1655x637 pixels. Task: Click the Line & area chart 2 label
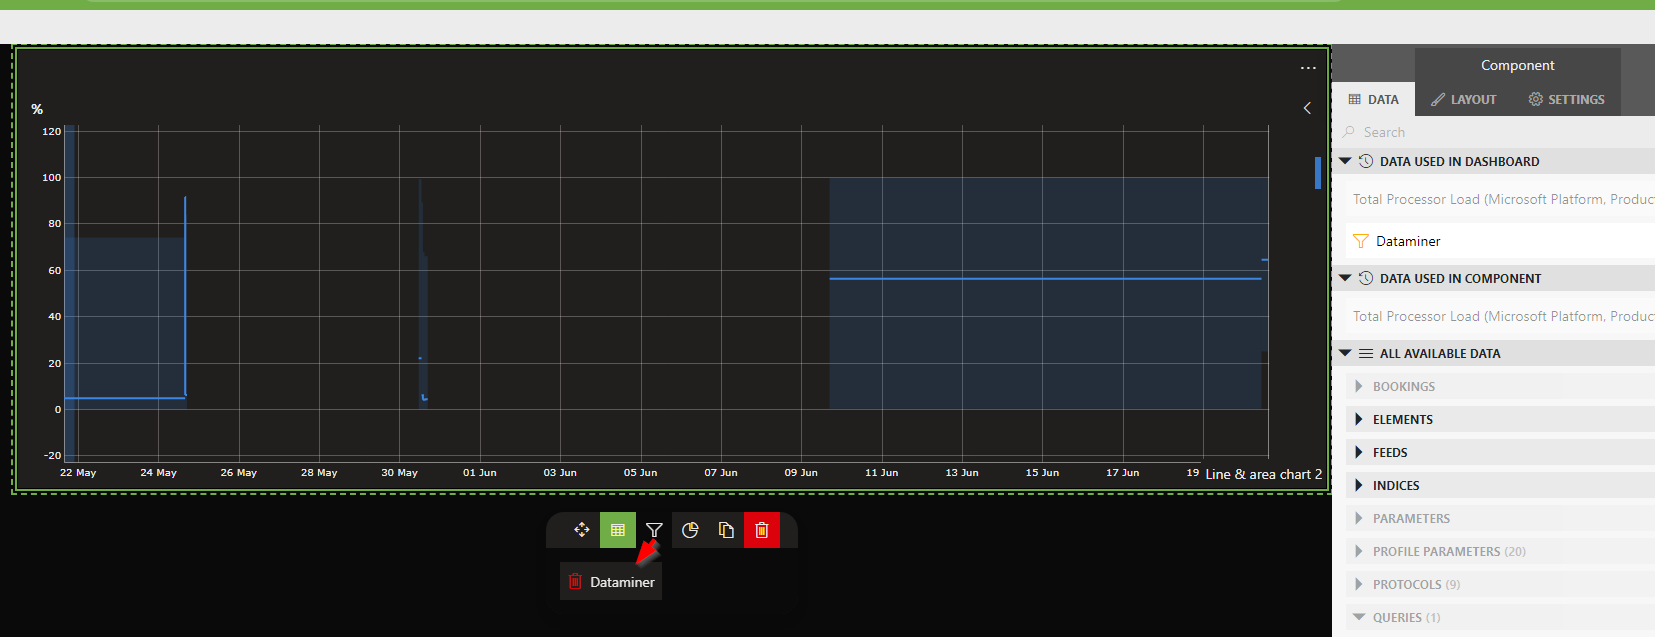coord(1263,474)
